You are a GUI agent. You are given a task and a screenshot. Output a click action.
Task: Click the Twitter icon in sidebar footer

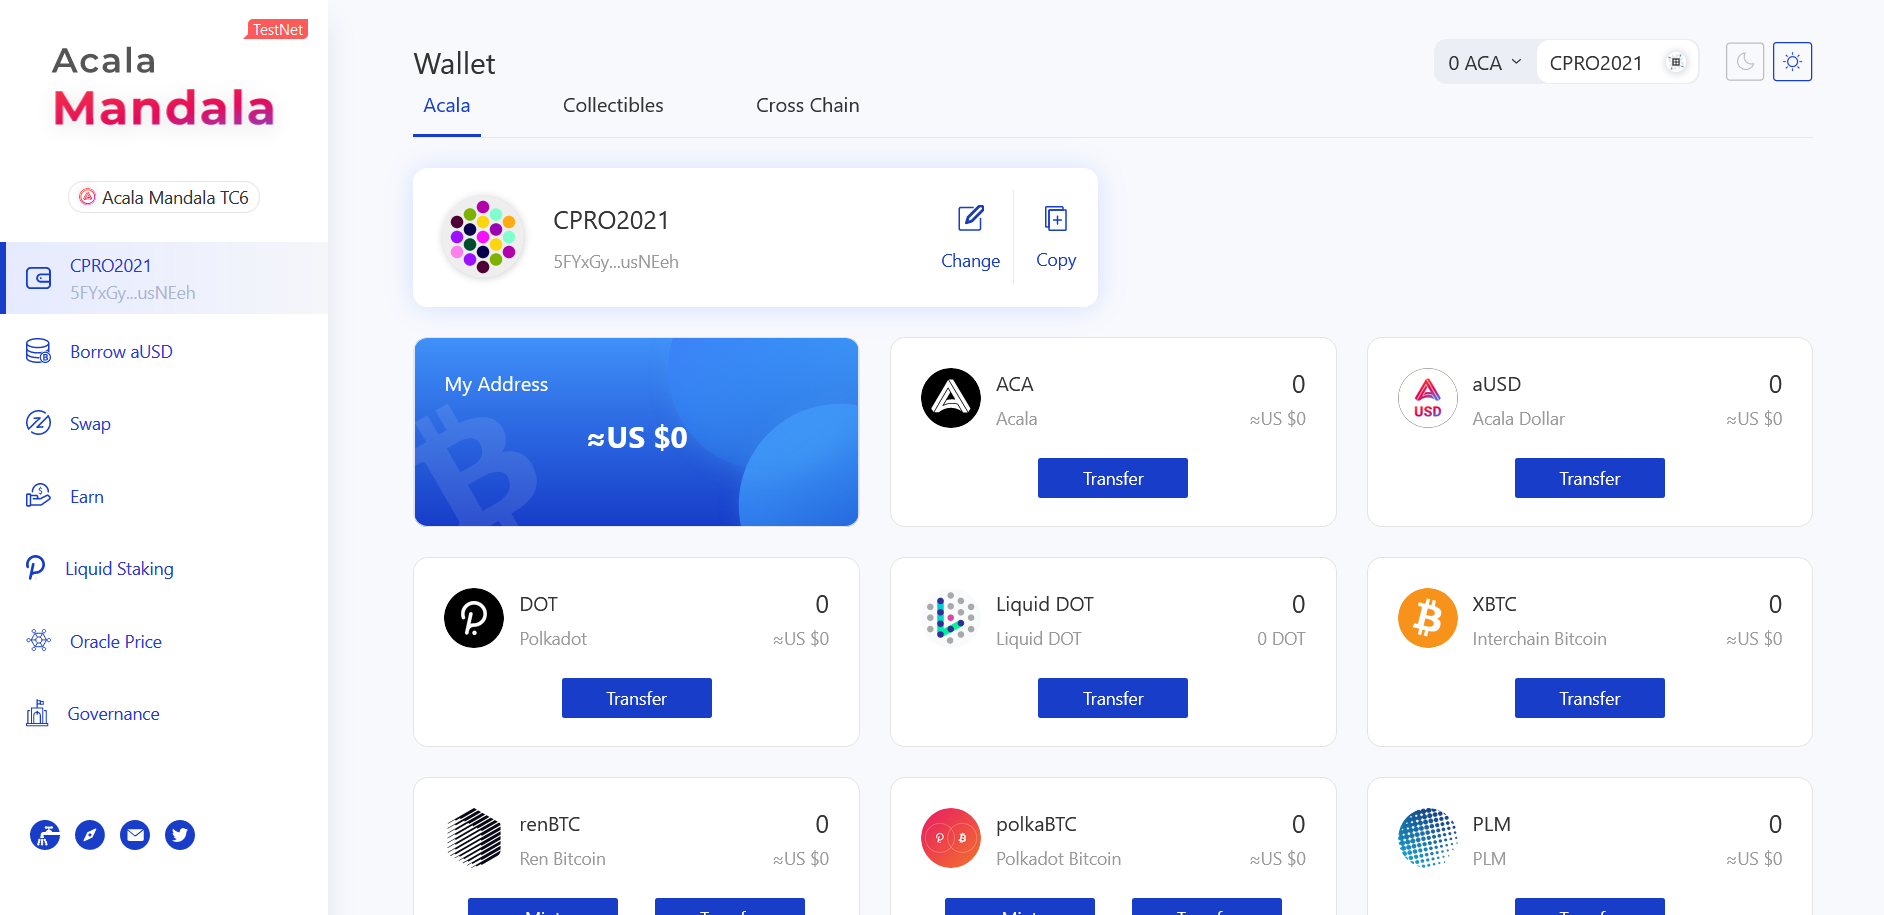point(180,835)
